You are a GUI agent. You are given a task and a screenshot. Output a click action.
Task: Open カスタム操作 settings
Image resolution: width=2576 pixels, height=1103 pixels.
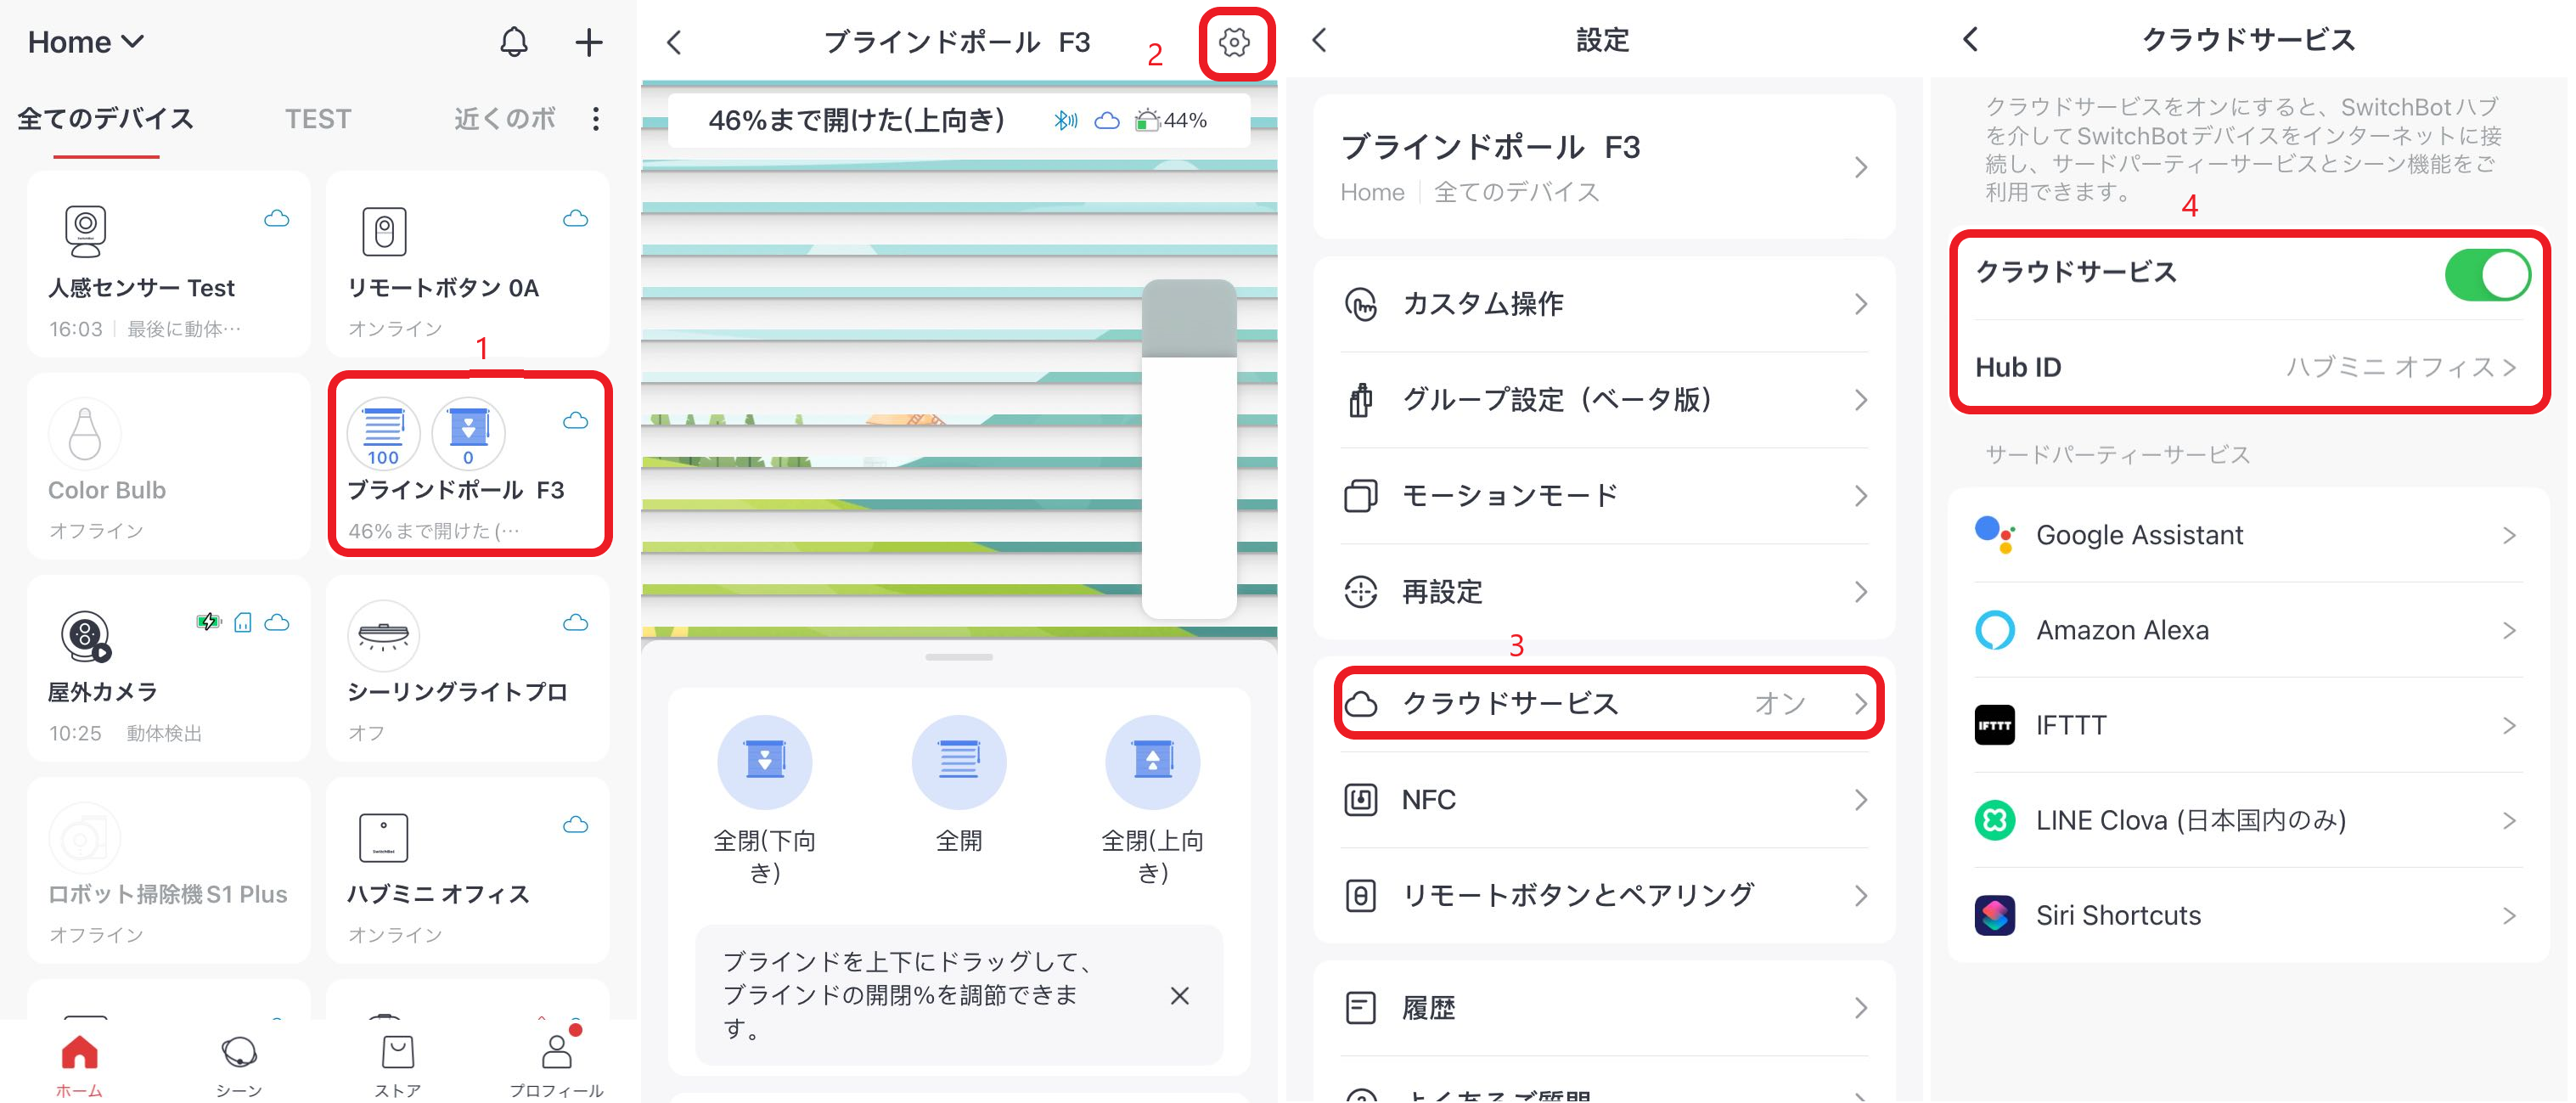[1603, 304]
